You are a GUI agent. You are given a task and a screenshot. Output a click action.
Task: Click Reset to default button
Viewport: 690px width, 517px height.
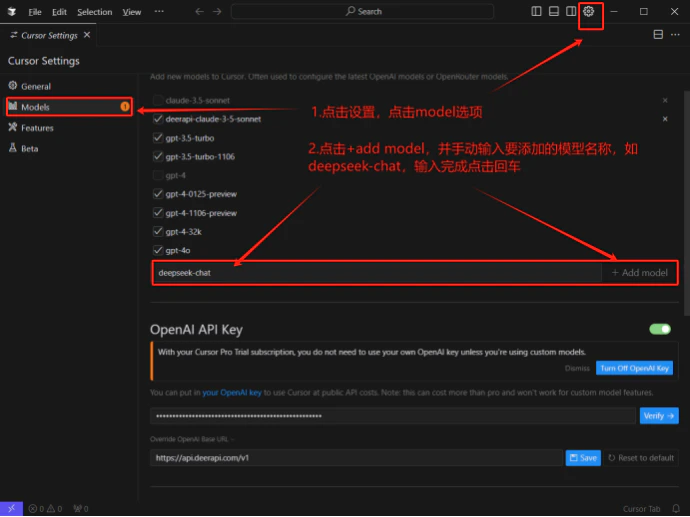(x=641, y=458)
